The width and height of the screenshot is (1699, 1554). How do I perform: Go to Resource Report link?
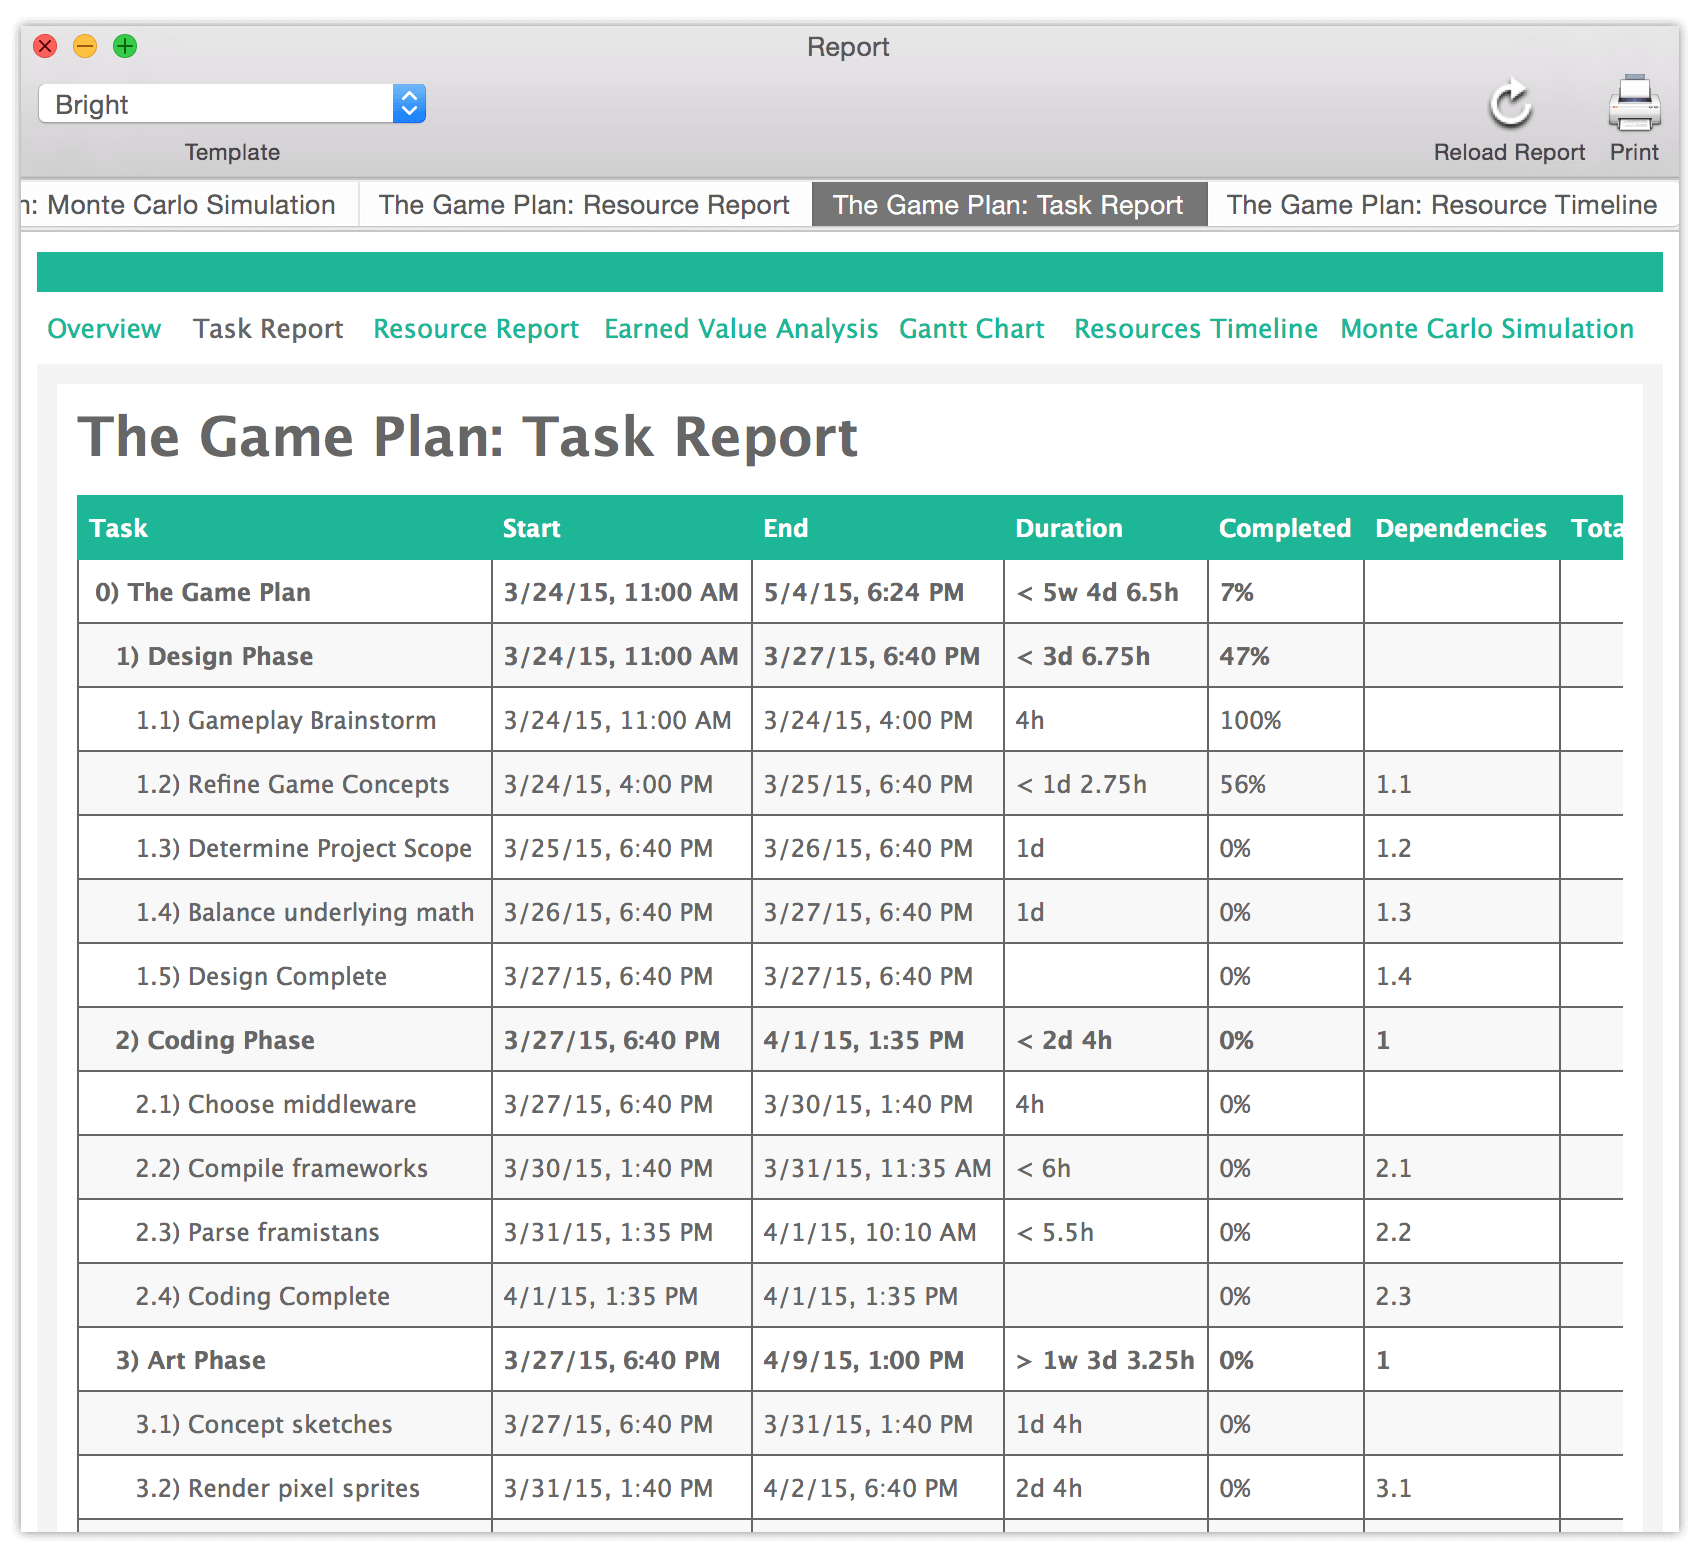click(x=476, y=329)
